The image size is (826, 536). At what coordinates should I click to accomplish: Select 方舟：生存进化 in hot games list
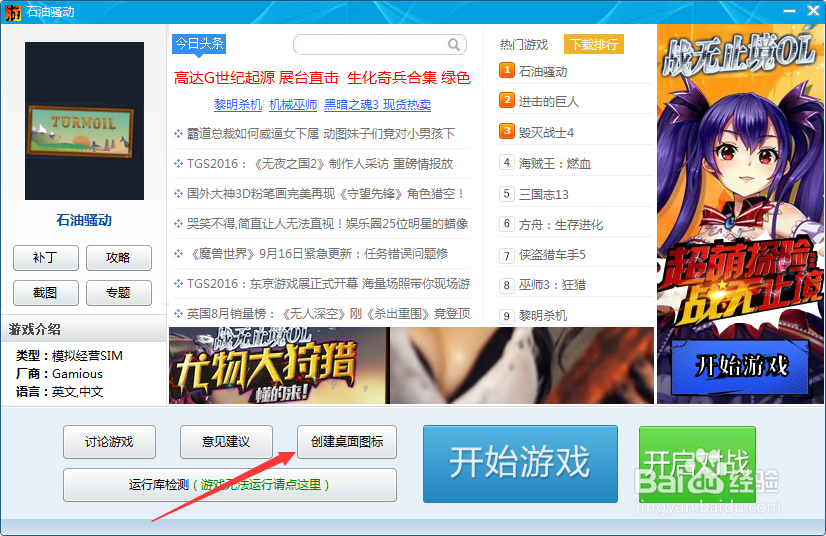click(x=561, y=225)
